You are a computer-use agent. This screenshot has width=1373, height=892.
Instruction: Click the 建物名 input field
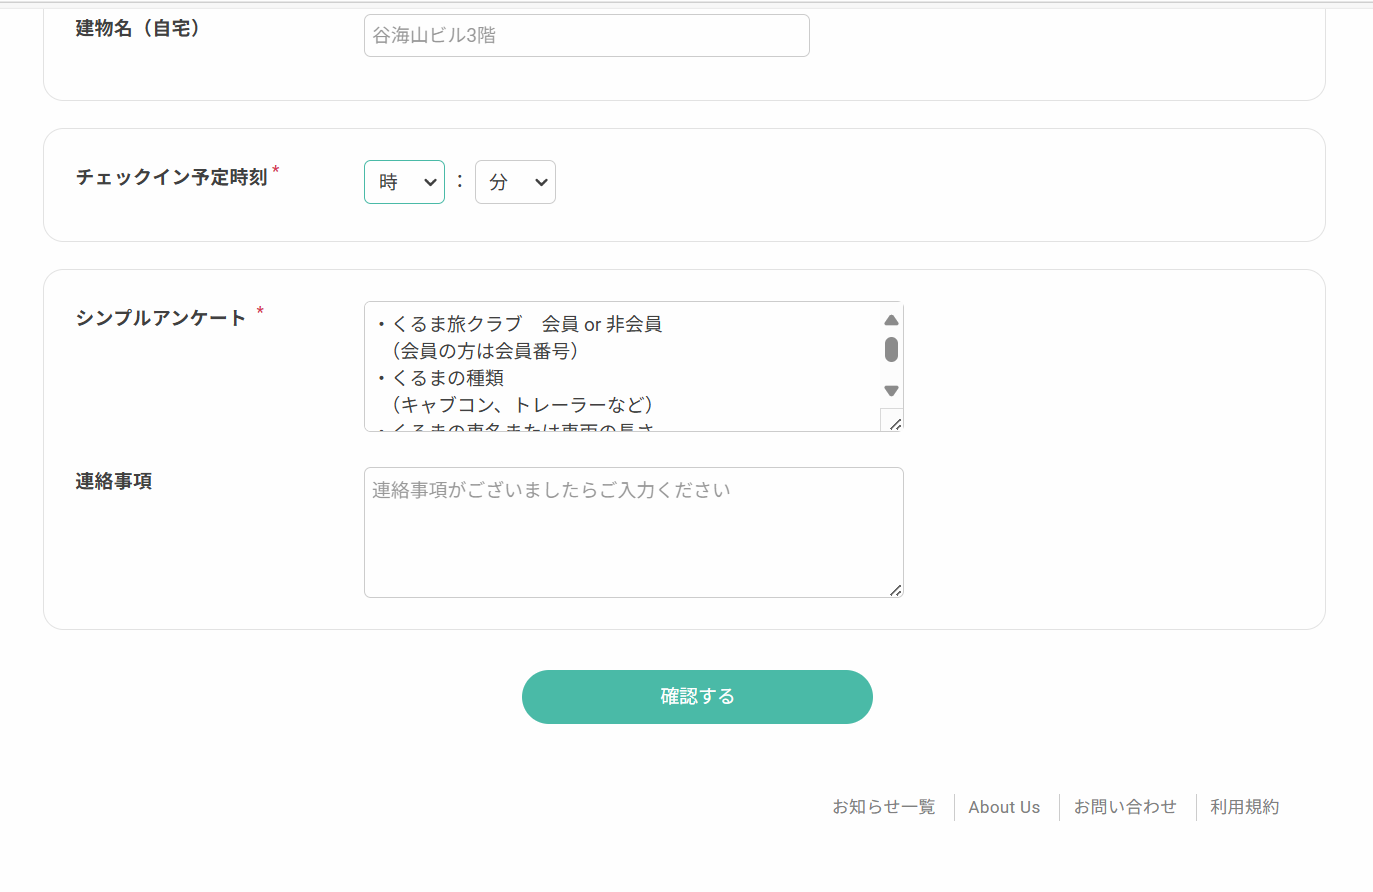[586, 35]
